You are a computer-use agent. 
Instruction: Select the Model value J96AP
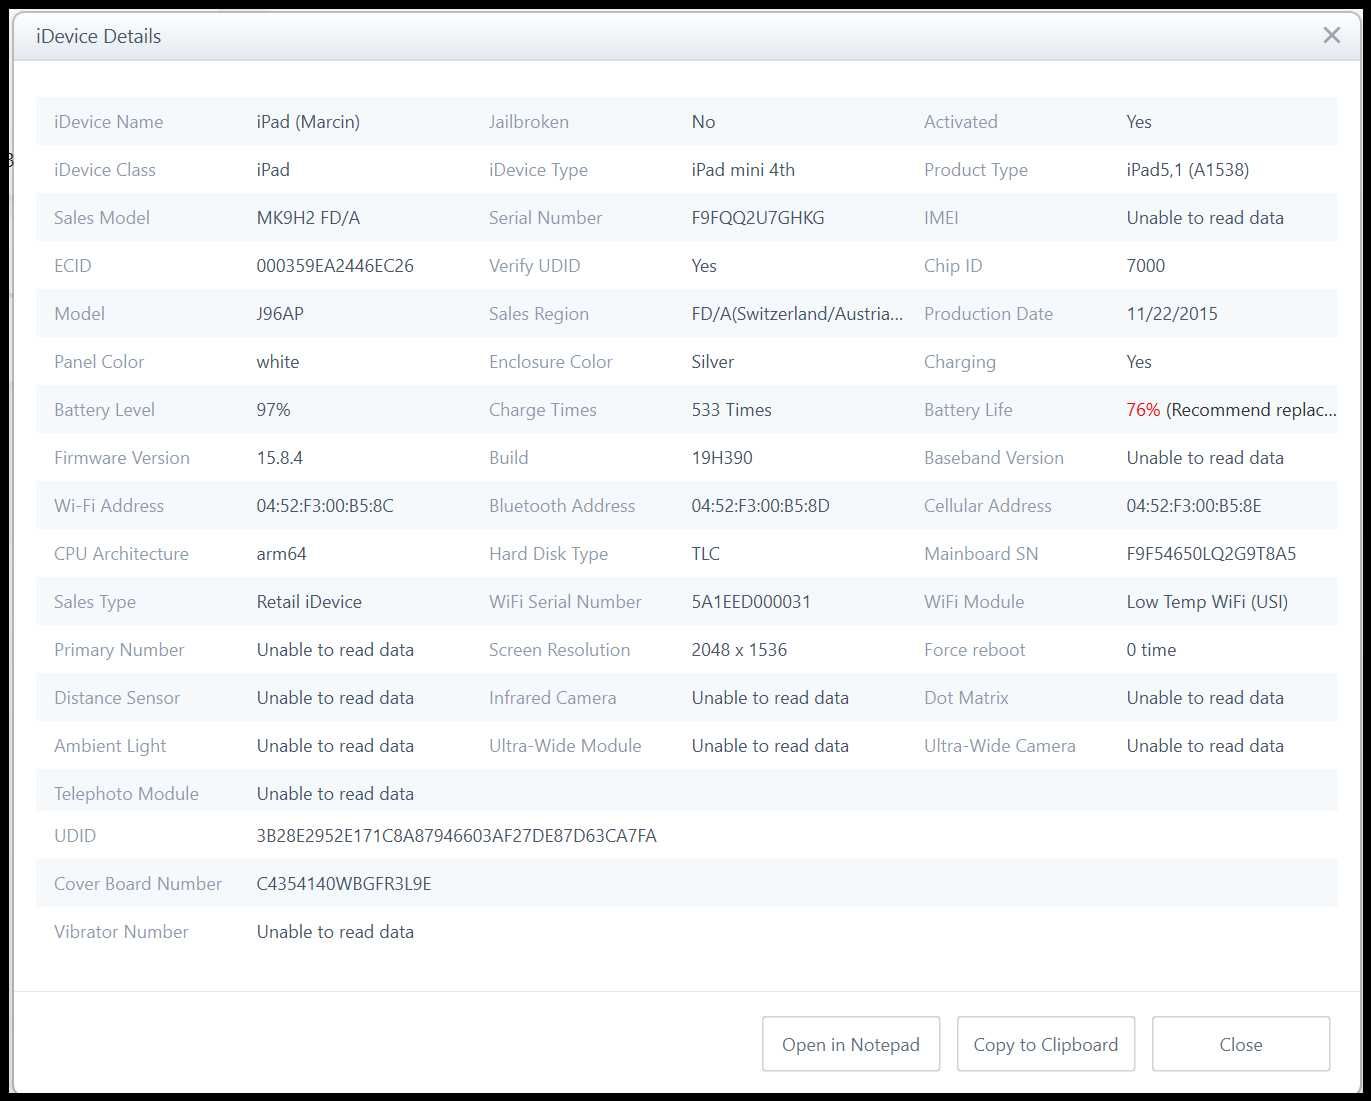(x=280, y=314)
